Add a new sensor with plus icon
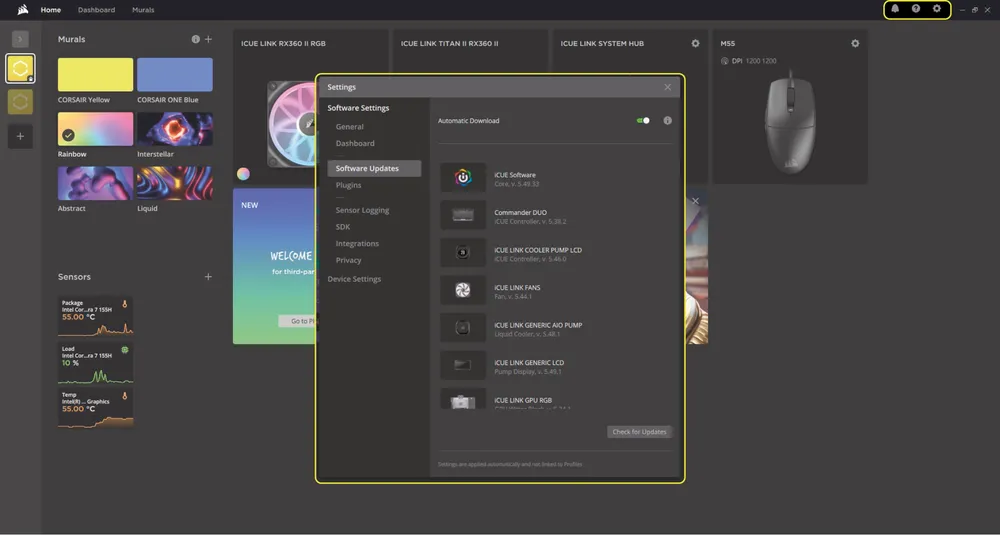This screenshot has height=535, width=1000. point(208,277)
